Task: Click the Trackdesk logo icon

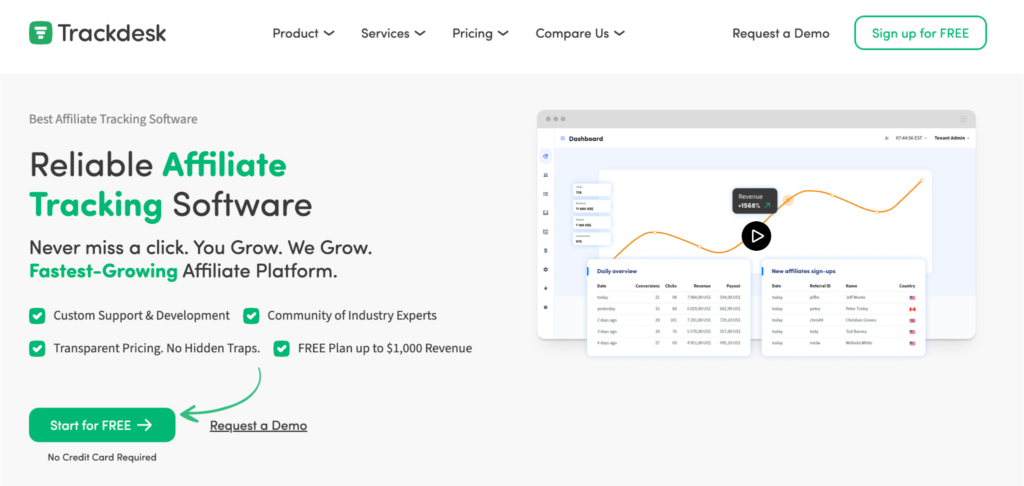Action: pos(40,33)
